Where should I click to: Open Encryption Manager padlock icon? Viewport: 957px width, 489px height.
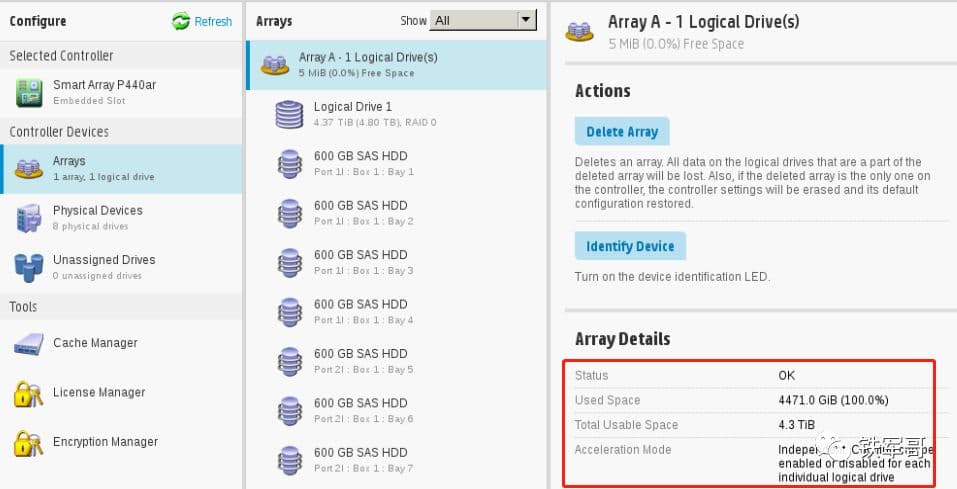tap(28, 442)
